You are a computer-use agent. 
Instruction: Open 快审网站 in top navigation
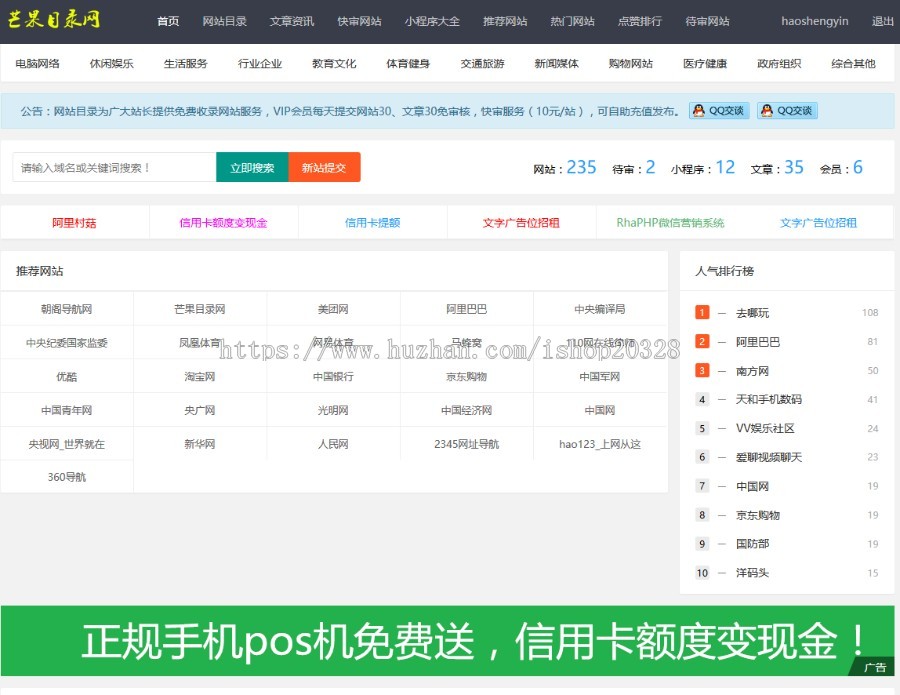pyautogui.click(x=359, y=21)
